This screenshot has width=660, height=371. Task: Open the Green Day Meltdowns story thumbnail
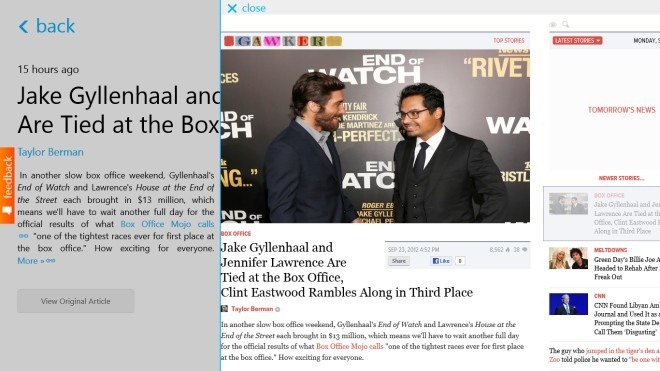[x=568, y=258]
